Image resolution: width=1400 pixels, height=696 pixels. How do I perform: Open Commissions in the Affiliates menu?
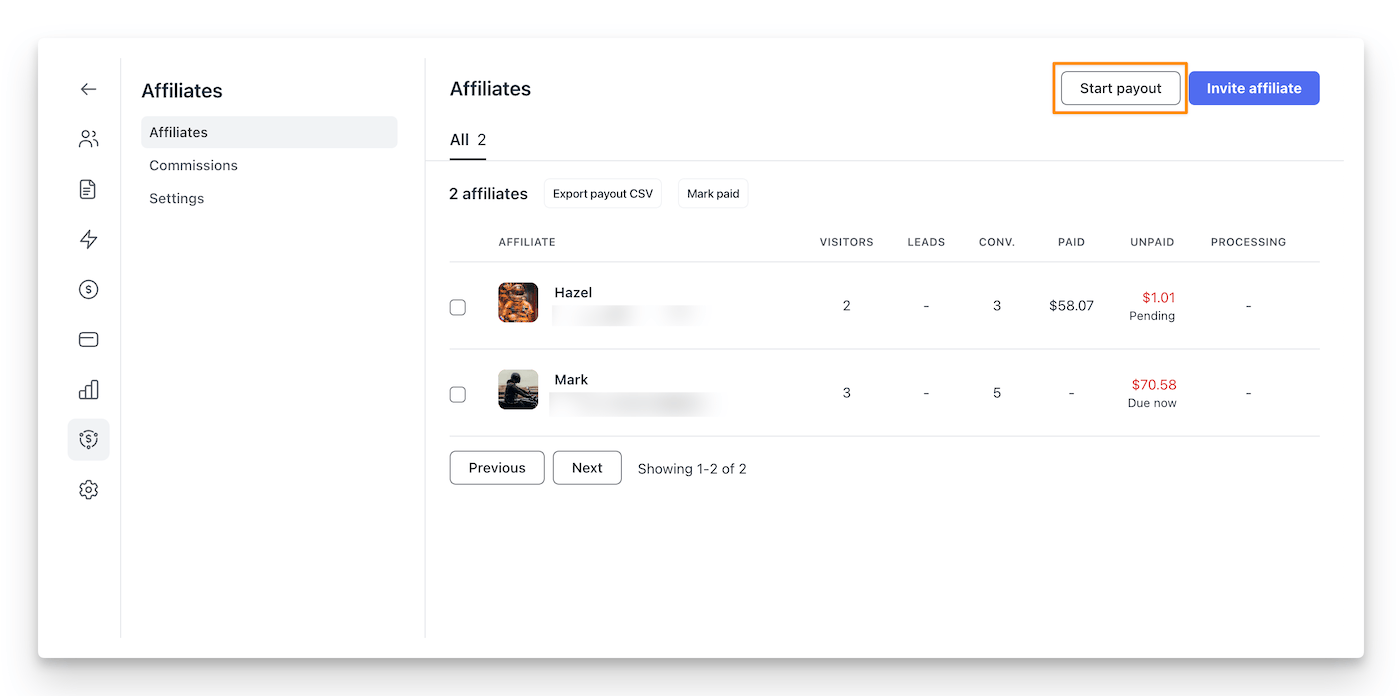(193, 165)
